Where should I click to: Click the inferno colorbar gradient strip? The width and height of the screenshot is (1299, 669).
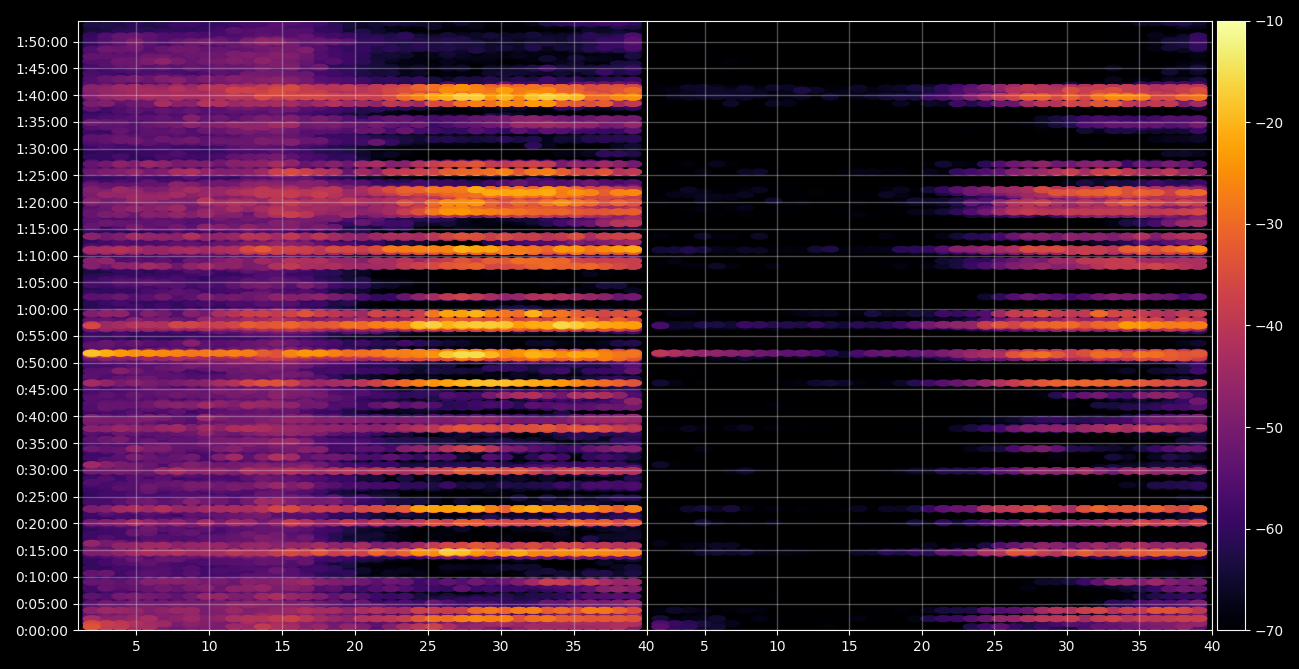(1231, 326)
